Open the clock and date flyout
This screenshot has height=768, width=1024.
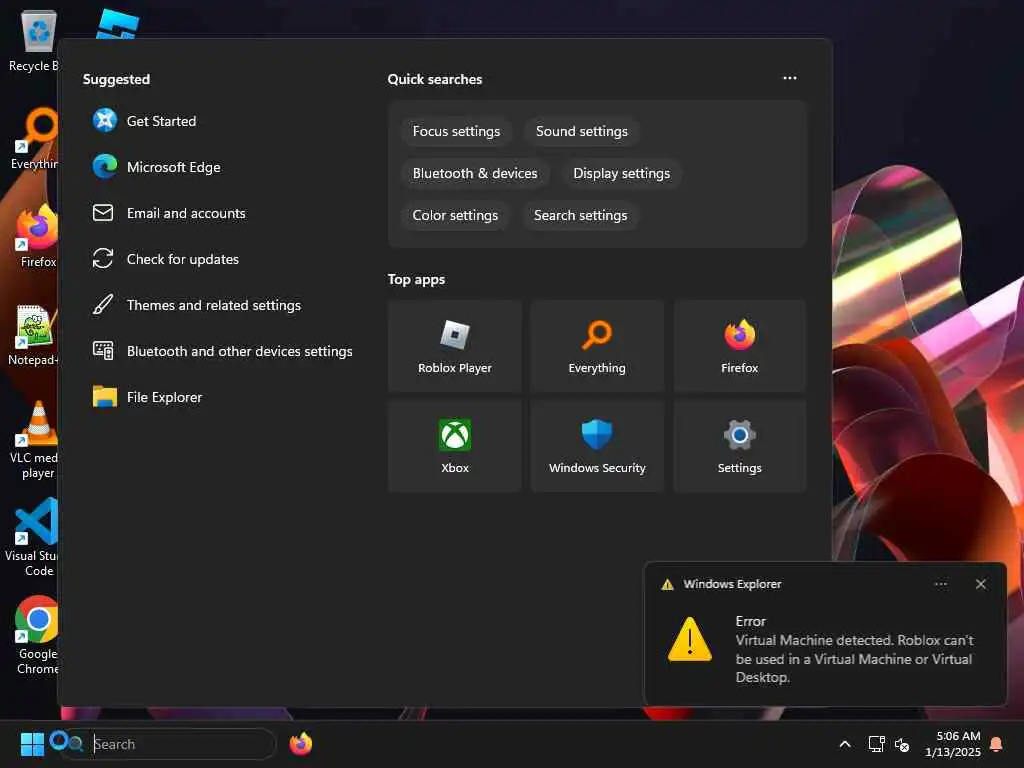tap(953, 744)
